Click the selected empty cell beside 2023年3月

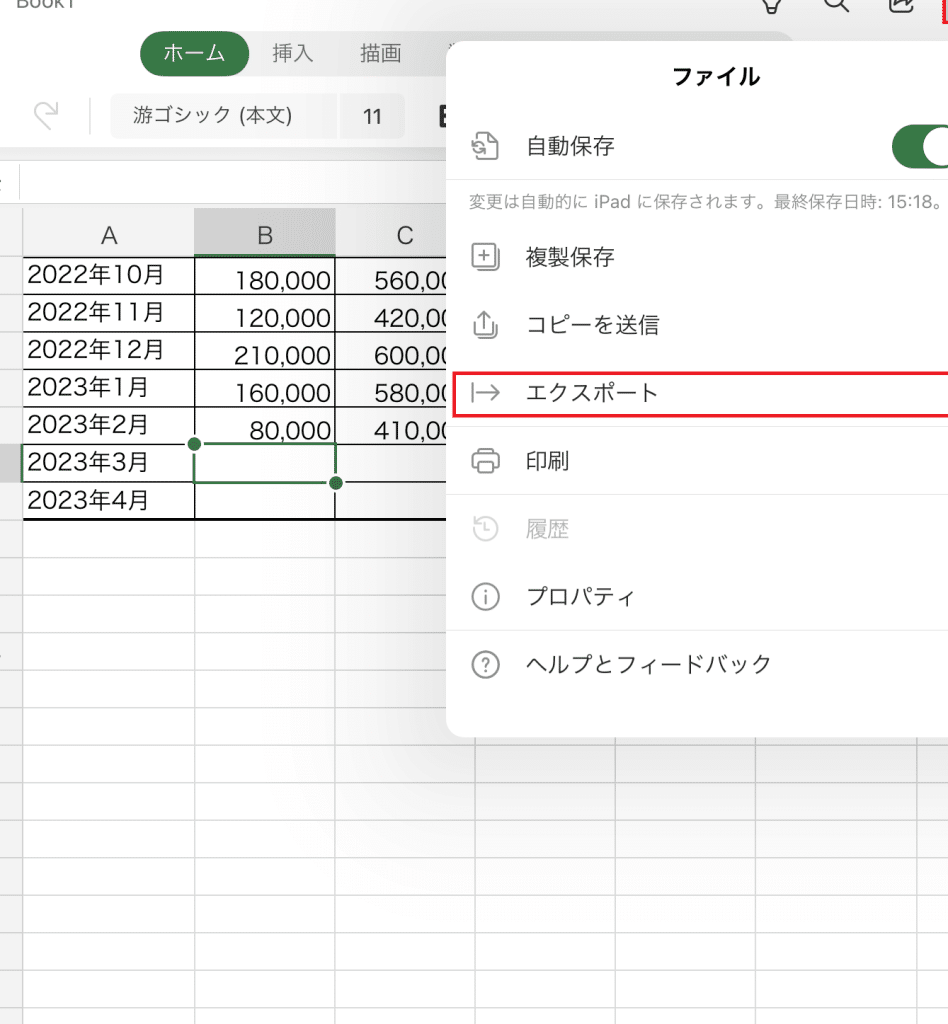pos(264,463)
